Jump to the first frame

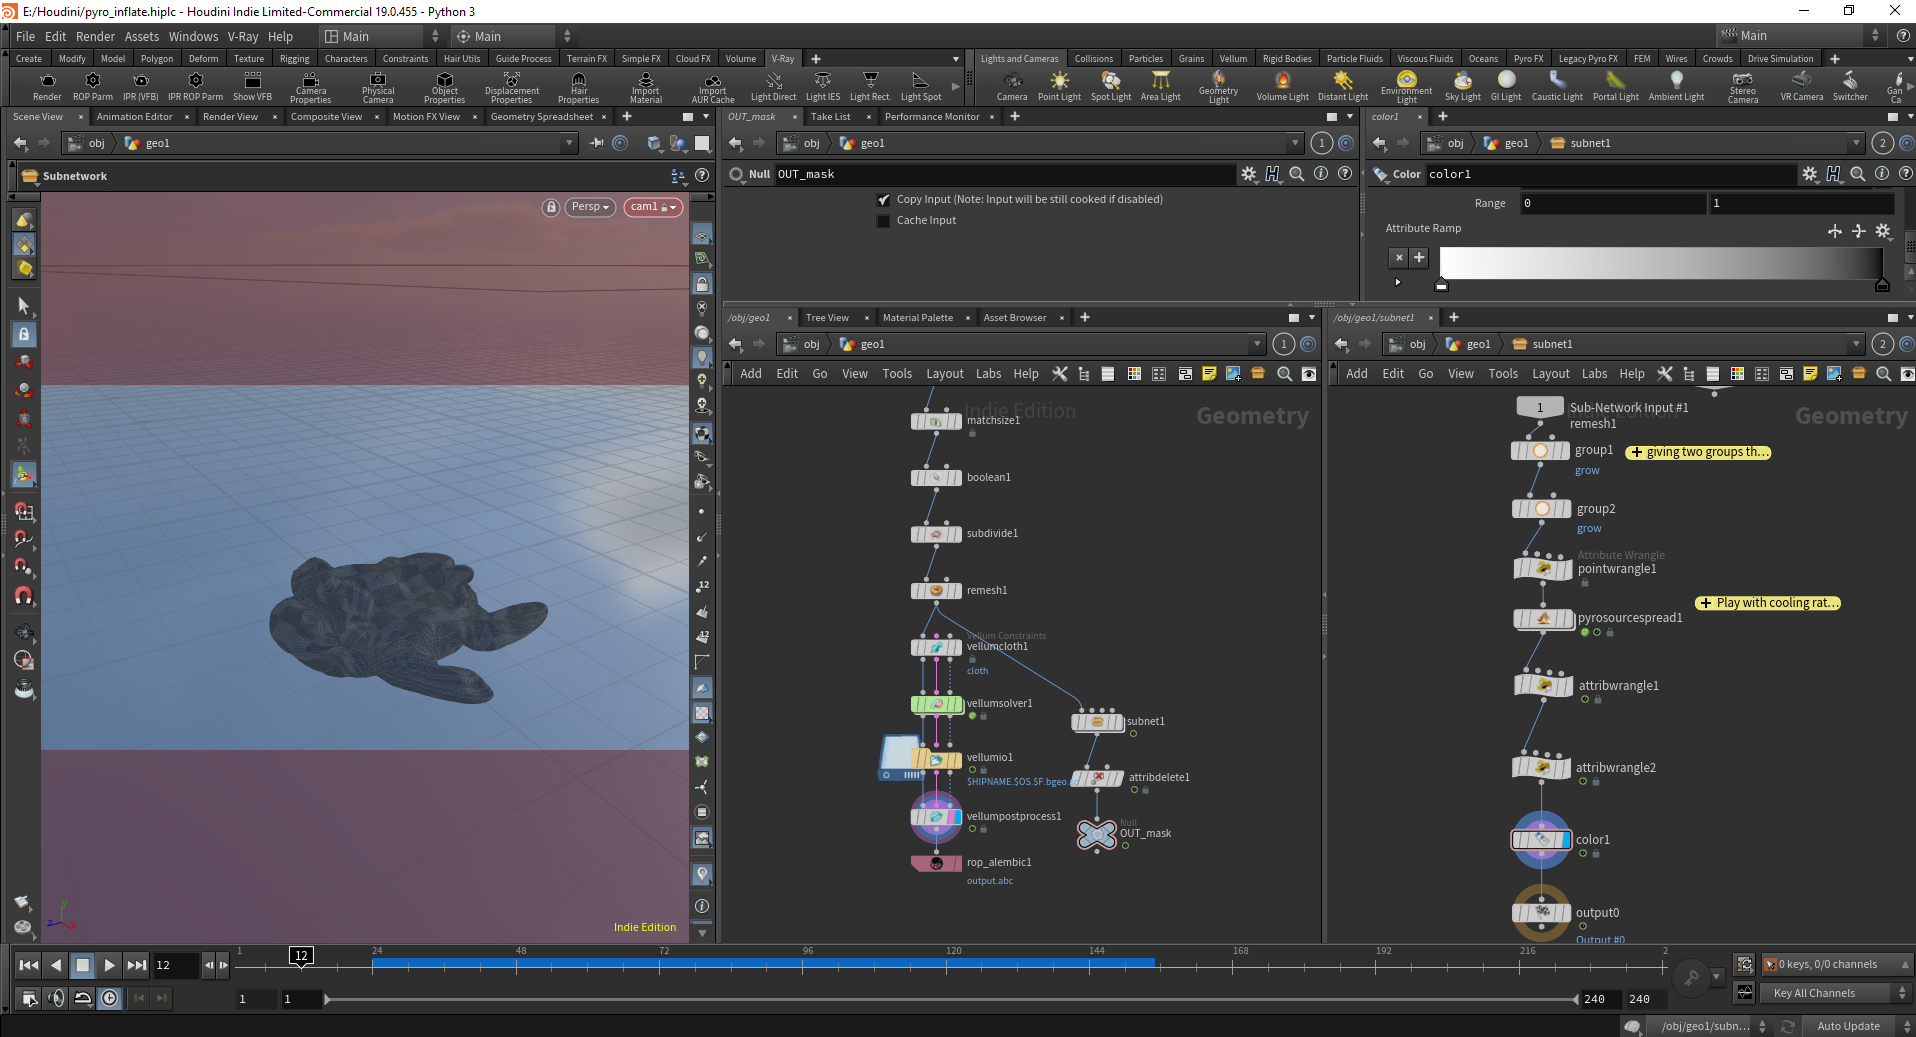(x=29, y=965)
